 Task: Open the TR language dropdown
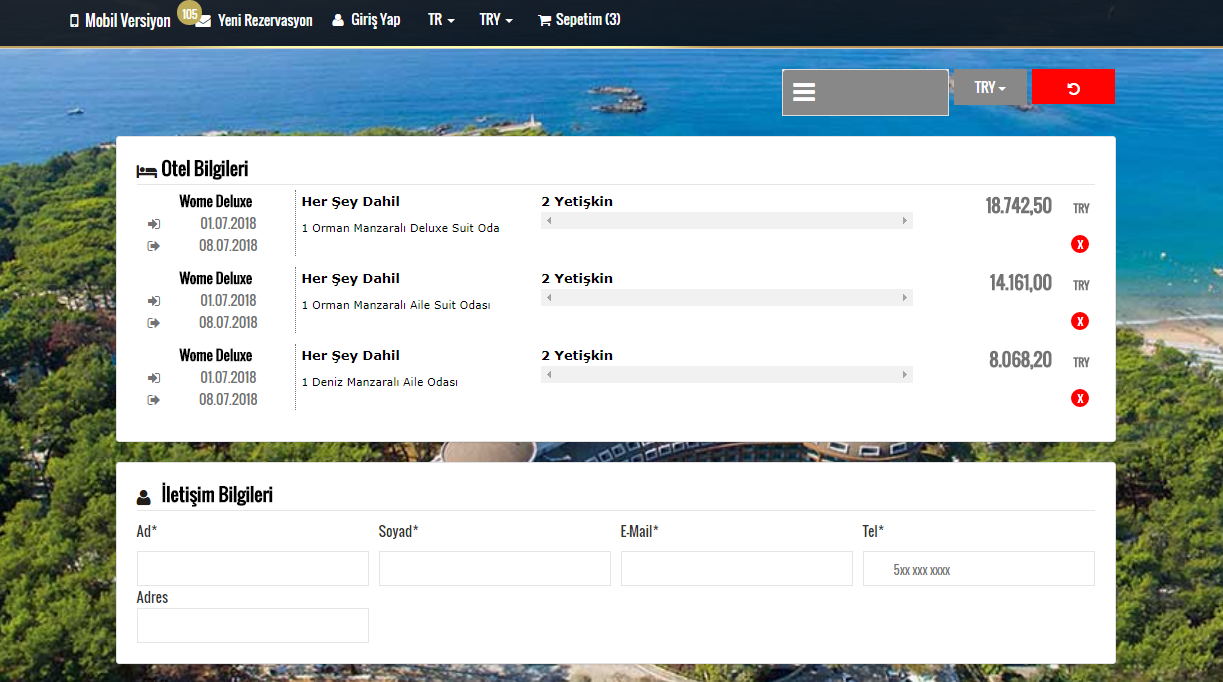441,19
